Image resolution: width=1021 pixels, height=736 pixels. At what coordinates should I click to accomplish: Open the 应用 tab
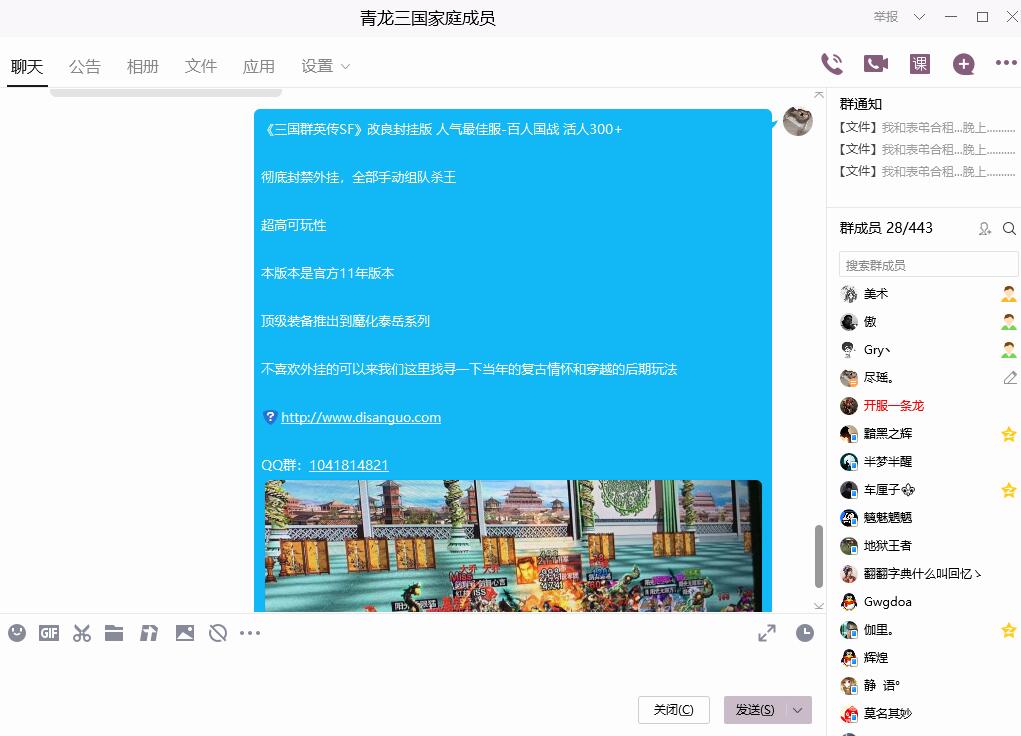click(x=259, y=66)
